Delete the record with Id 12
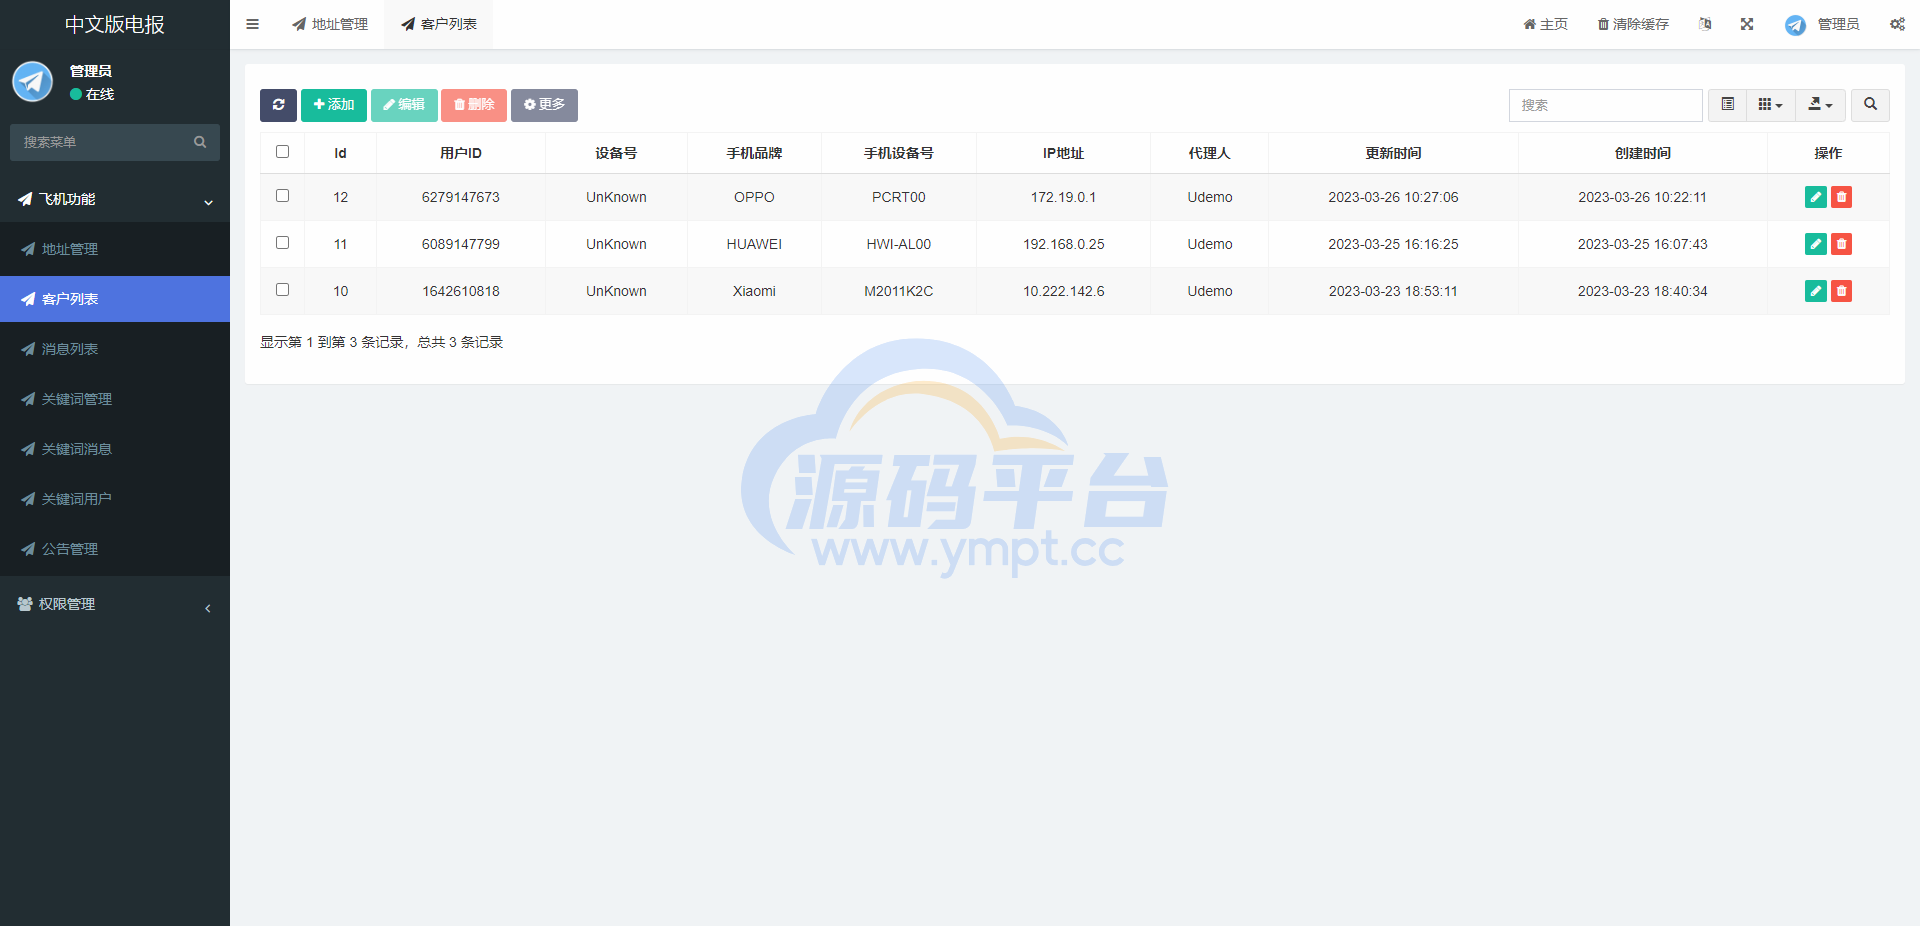1920x926 pixels. 1841,197
